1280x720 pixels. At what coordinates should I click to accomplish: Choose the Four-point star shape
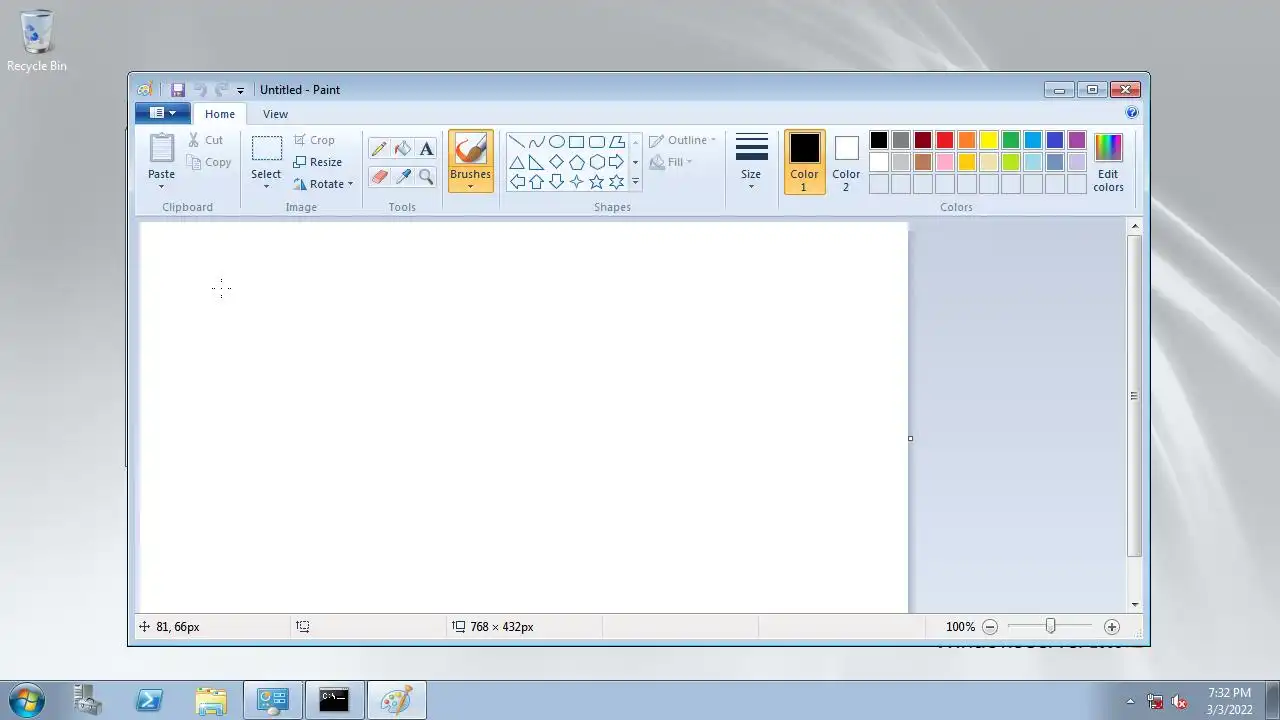click(x=577, y=182)
